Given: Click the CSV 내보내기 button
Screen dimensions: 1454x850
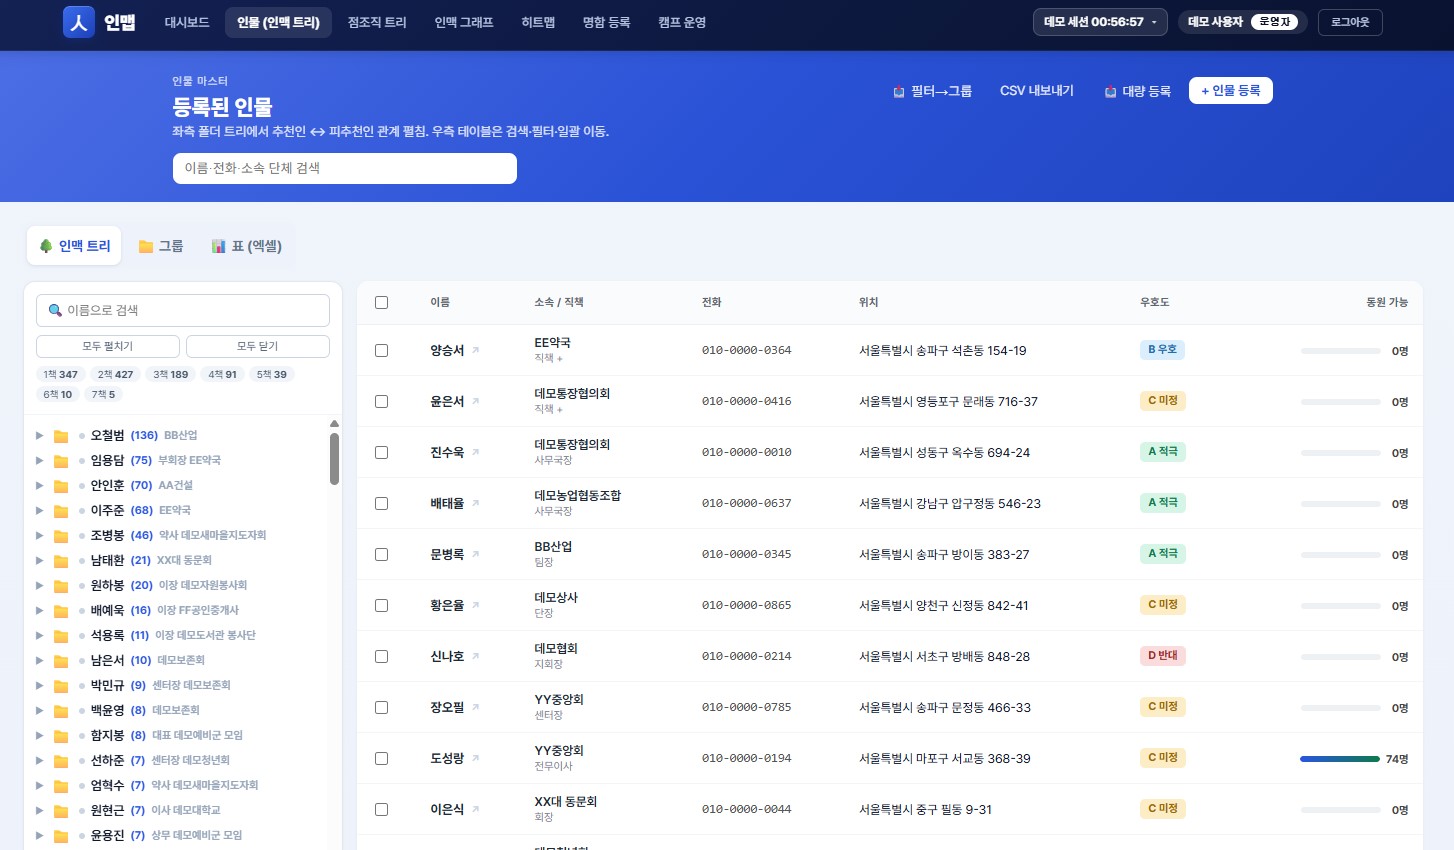Looking at the screenshot, I should coord(1037,91).
